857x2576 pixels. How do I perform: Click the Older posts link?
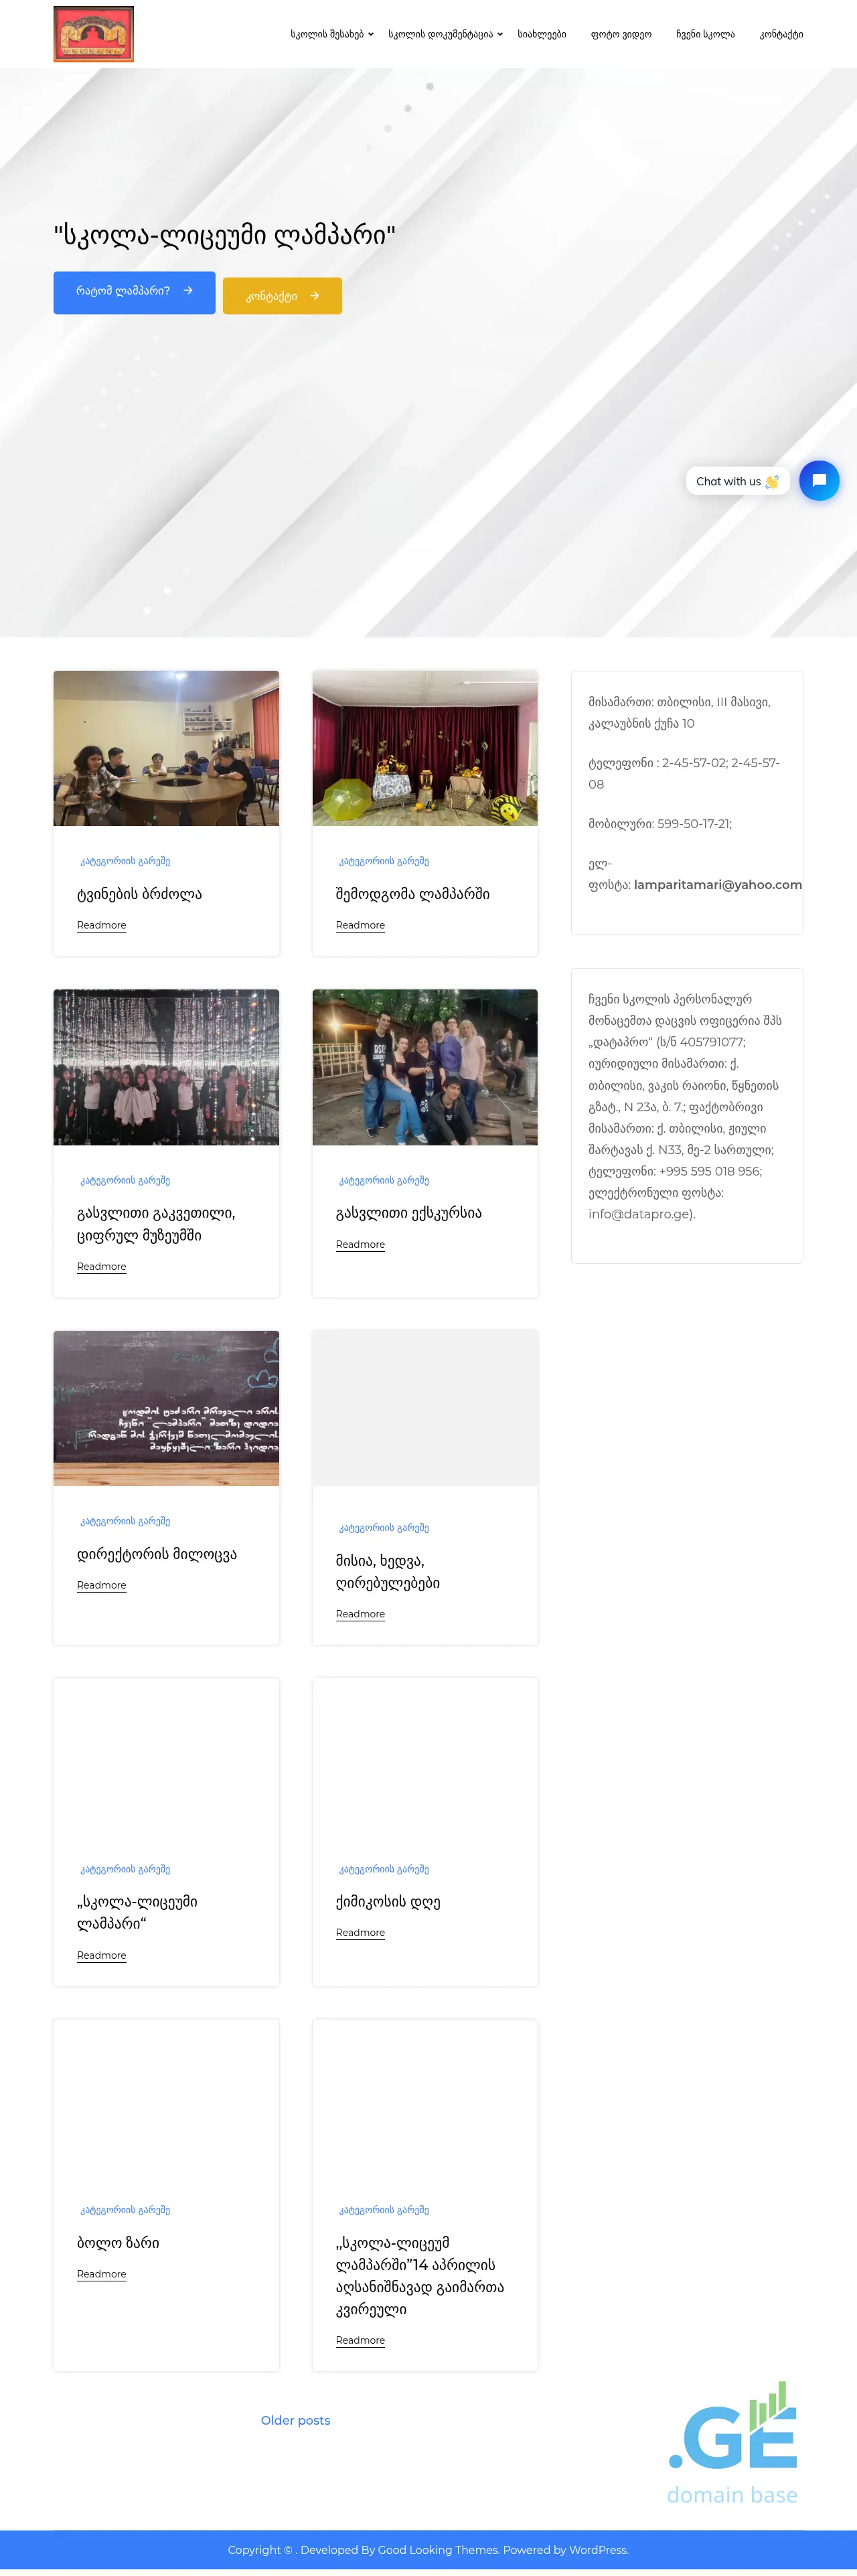pyautogui.click(x=295, y=2420)
